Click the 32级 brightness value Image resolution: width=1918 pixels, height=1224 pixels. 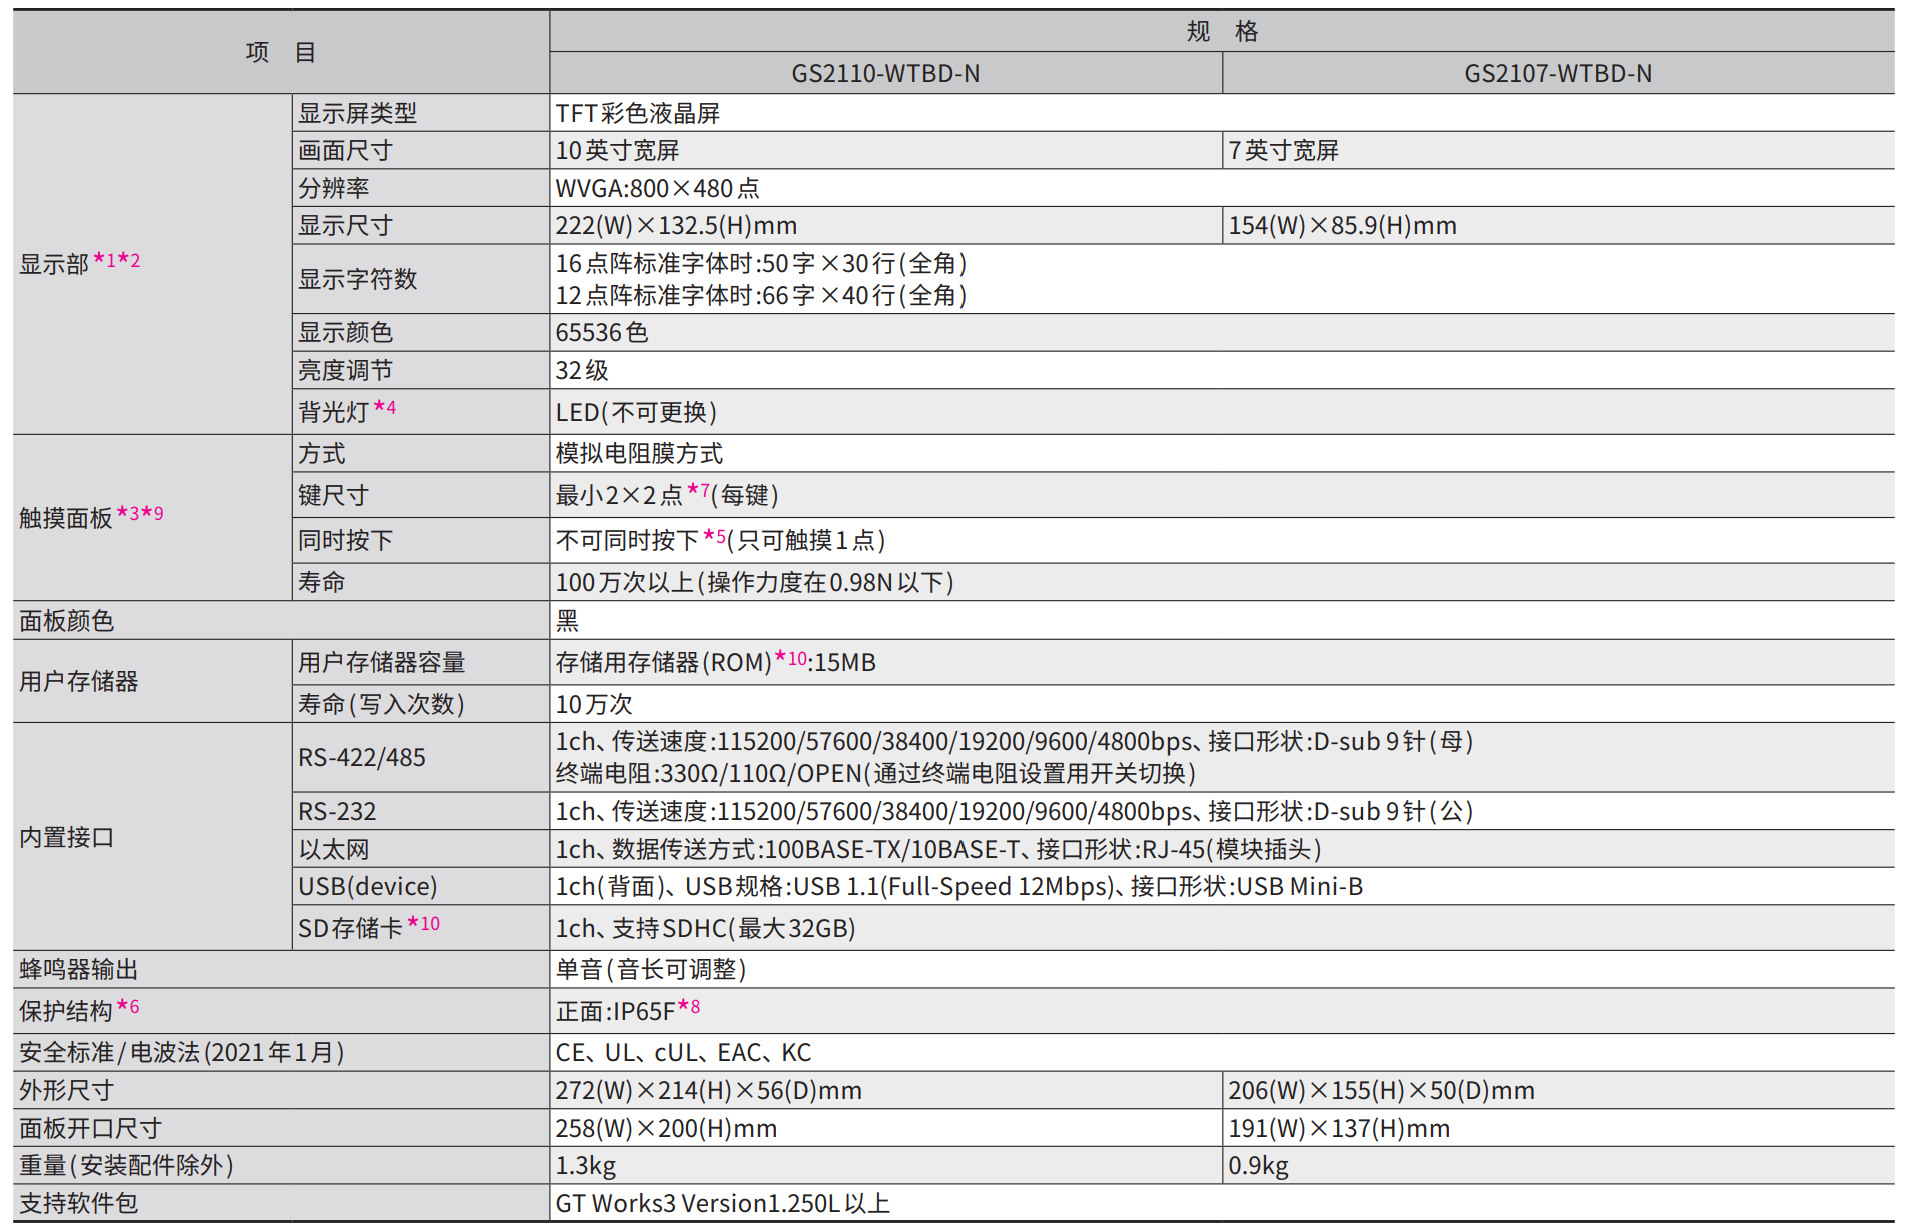click(x=582, y=370)
